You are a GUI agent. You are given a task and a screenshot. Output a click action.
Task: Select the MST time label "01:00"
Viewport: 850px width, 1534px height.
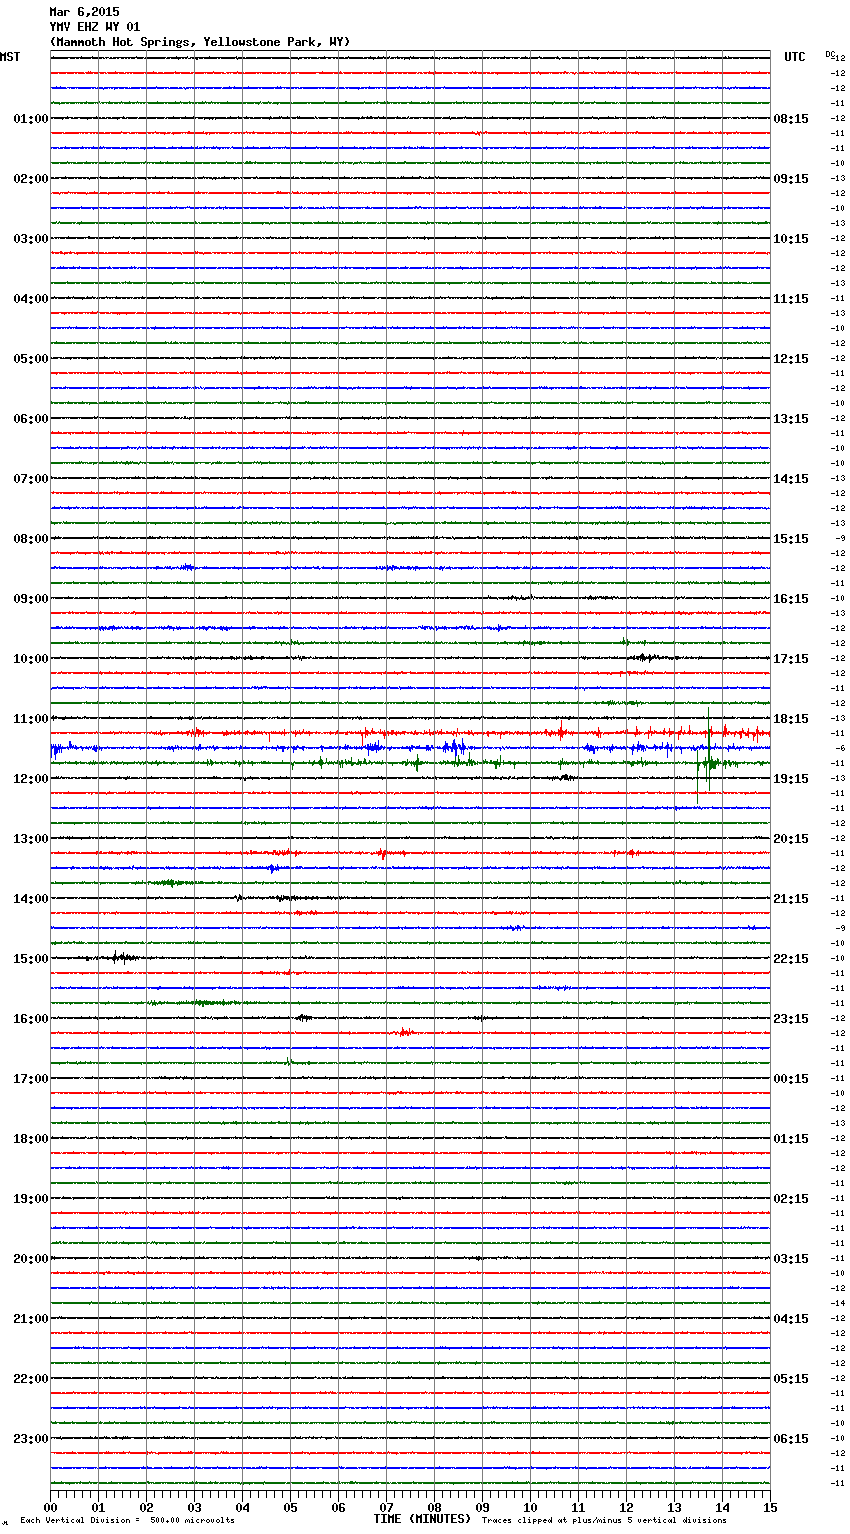pos(31,119)
